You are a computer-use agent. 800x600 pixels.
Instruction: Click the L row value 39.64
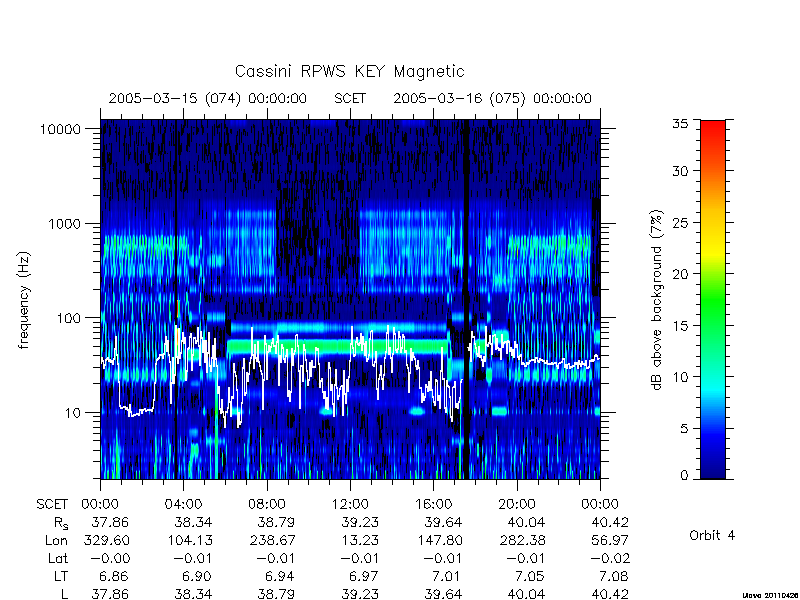click(x=443, y=594)
